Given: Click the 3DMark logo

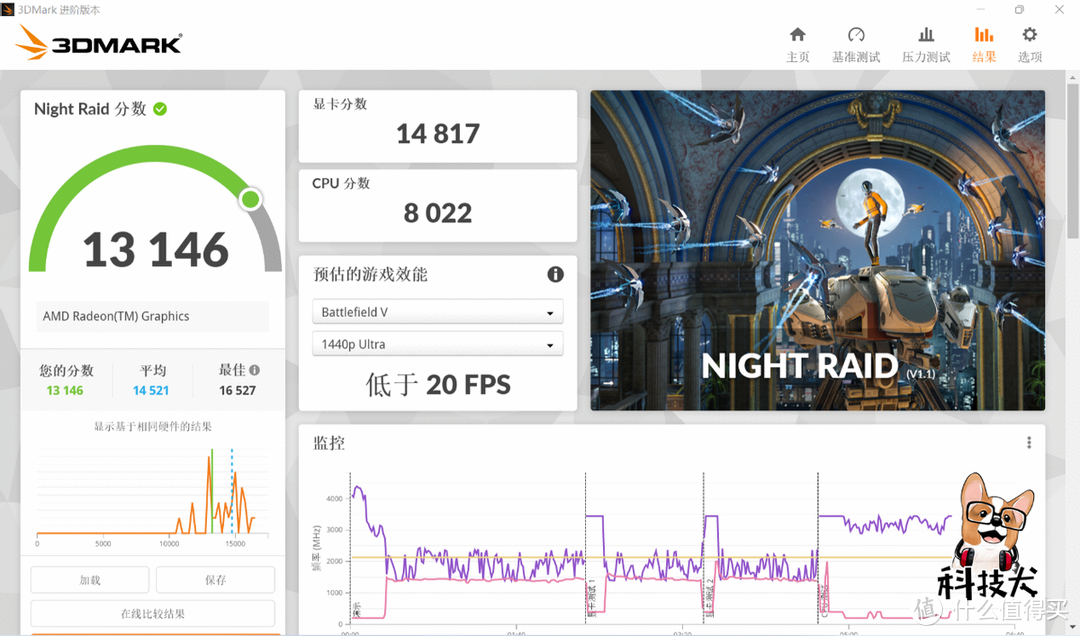Looking at the screenshot, I should click(x=98, y=43).
